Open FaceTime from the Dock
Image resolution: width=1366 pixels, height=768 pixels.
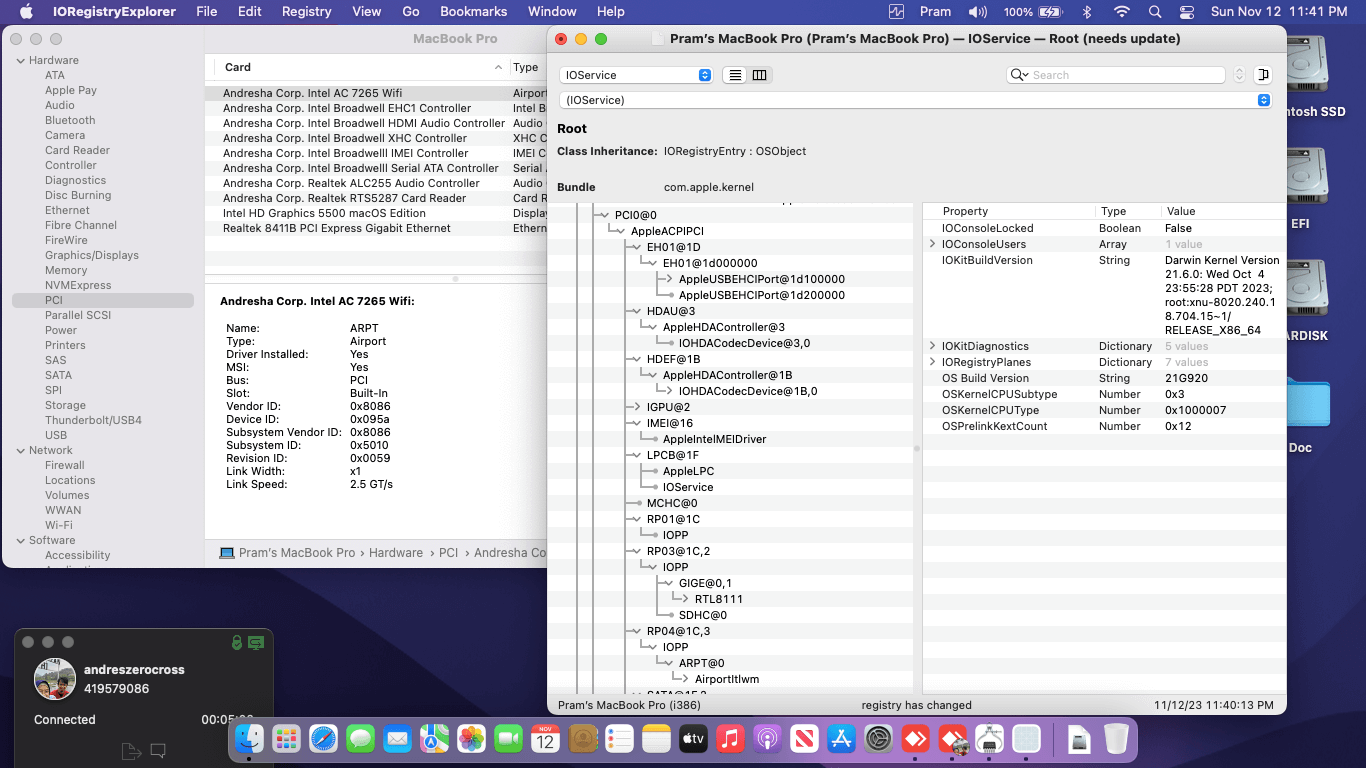point(509,739)
